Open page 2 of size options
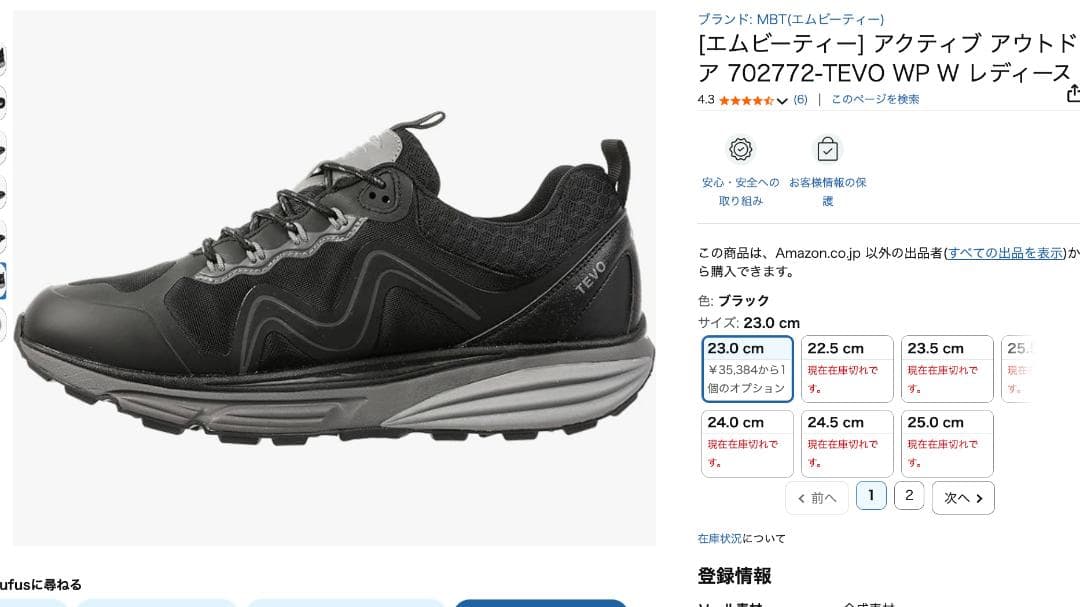Viewport: 1080px width, 607px height. [x=909, y=495]
